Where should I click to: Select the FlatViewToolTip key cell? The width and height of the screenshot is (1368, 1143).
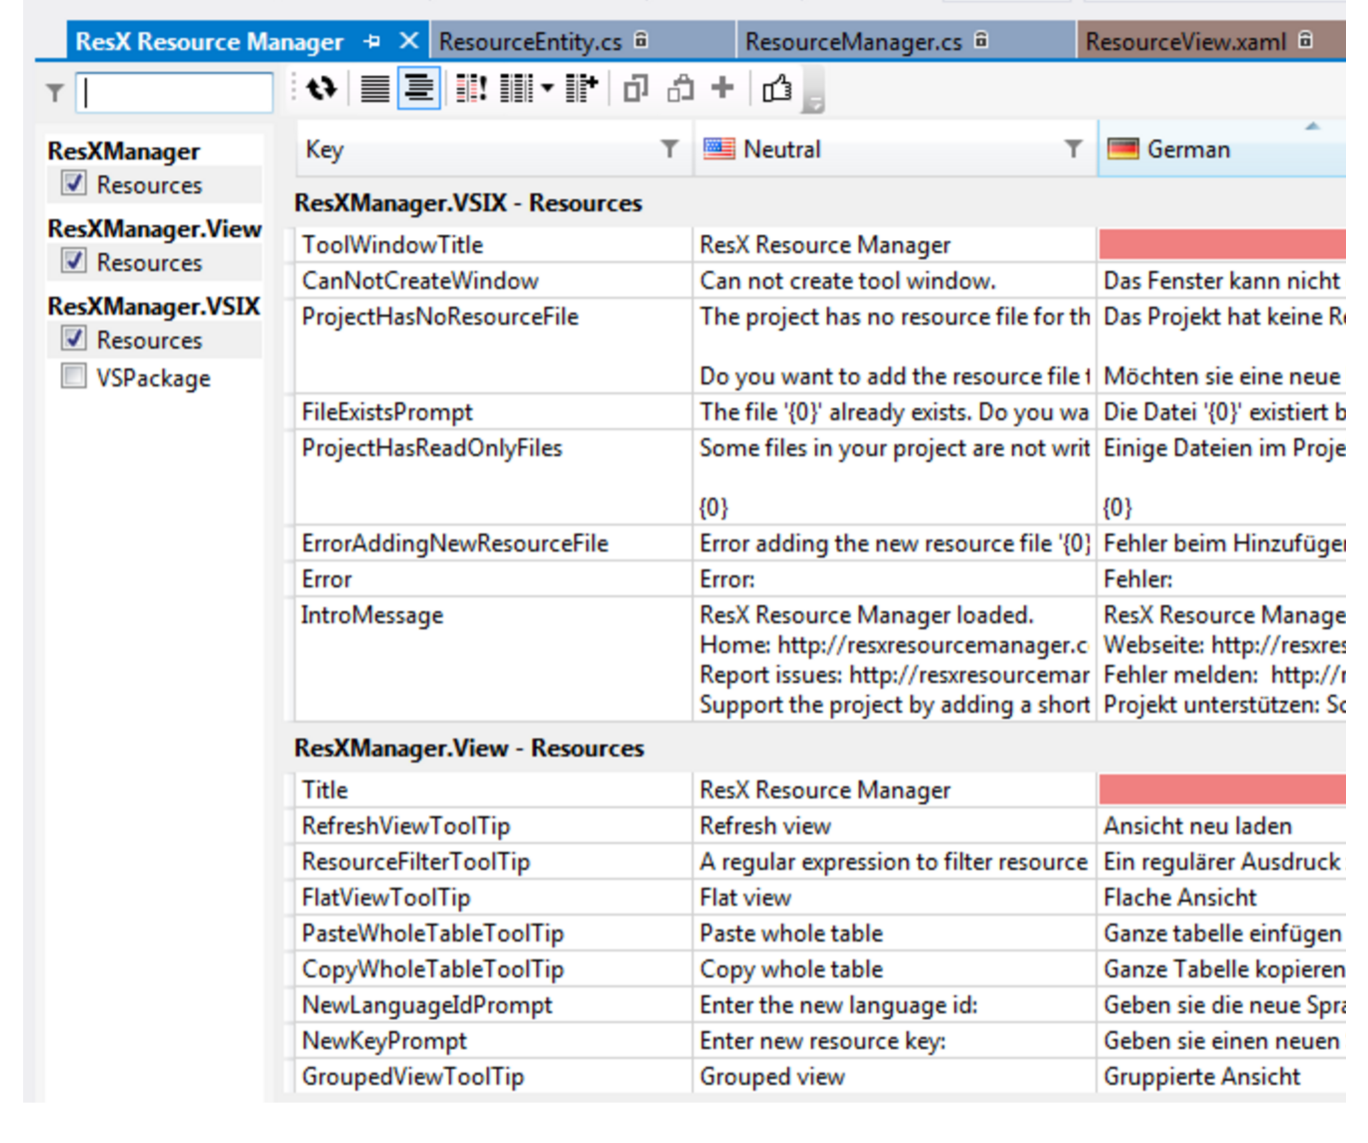(493, 897)
